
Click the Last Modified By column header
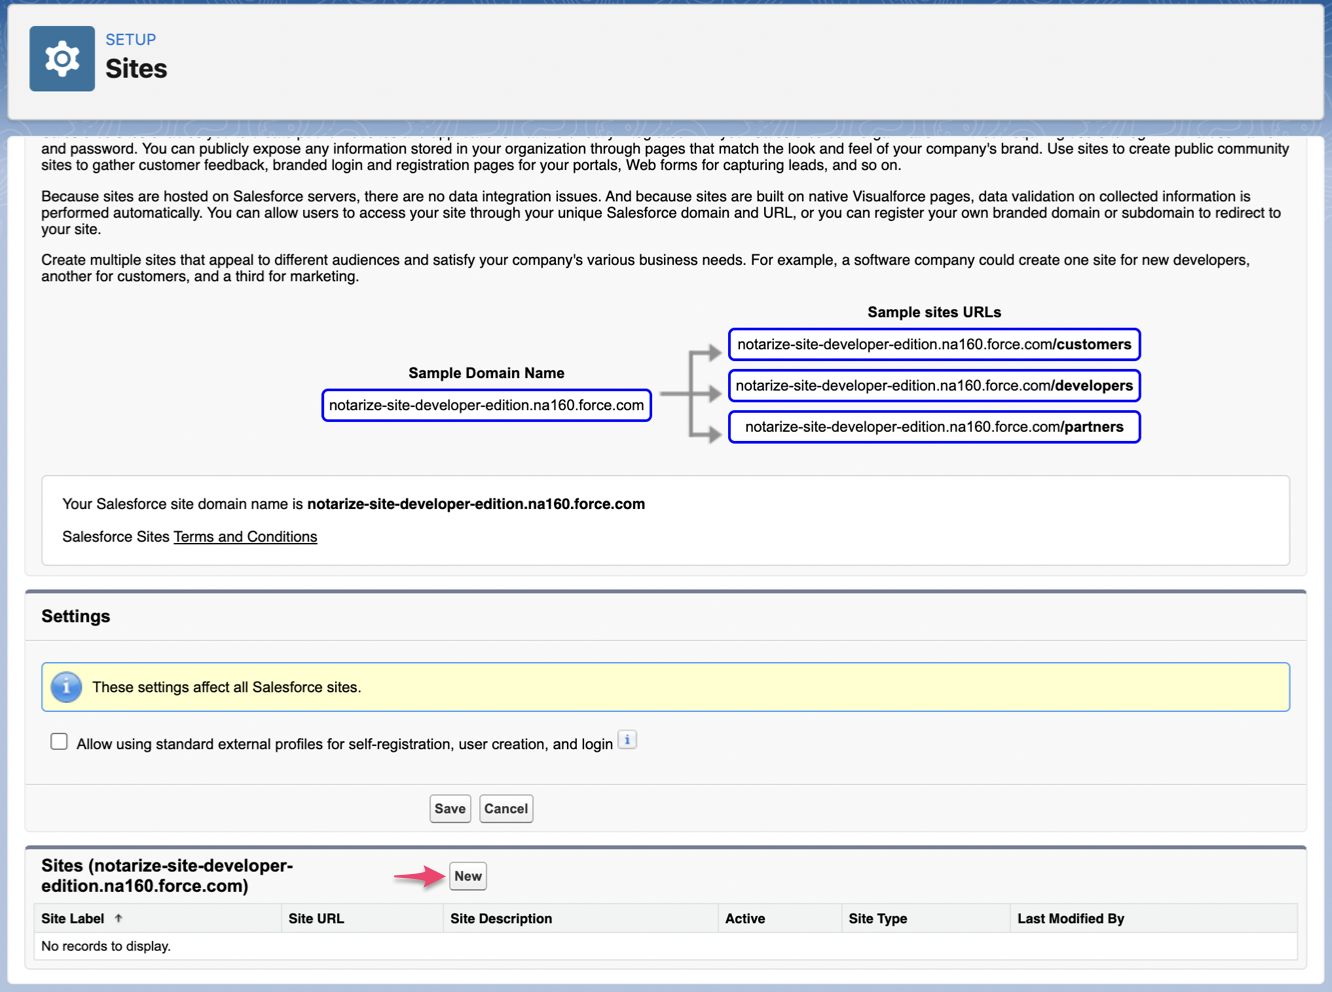coord(1071,918)
